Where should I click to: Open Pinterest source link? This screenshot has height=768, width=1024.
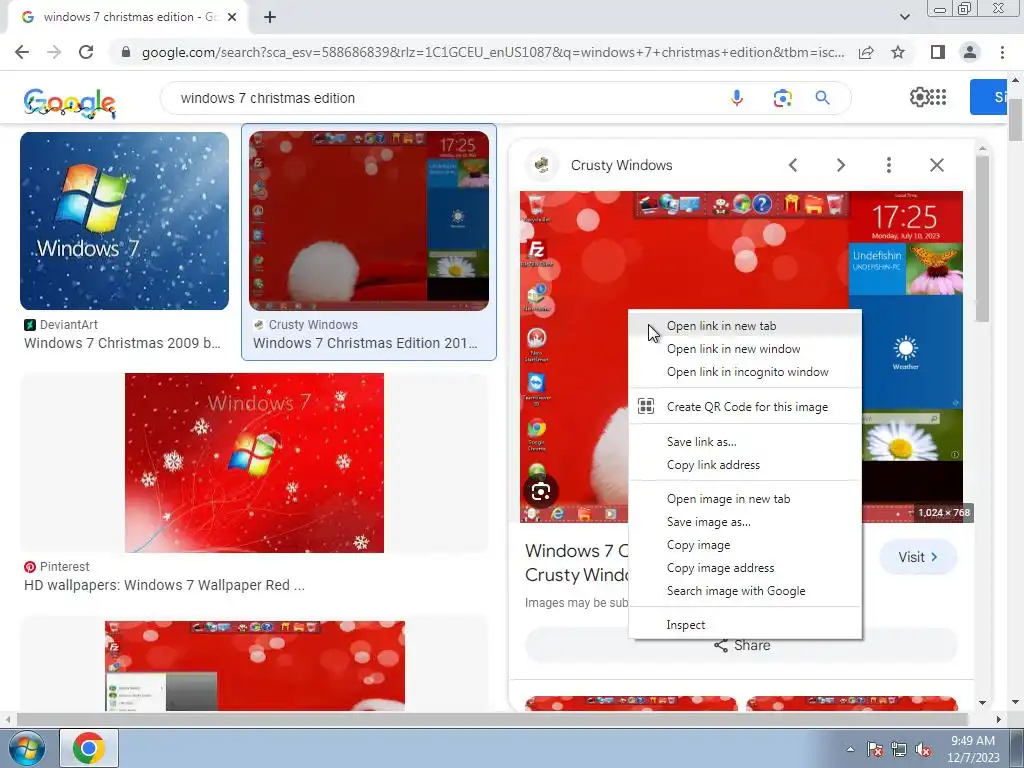coord(57,567)
